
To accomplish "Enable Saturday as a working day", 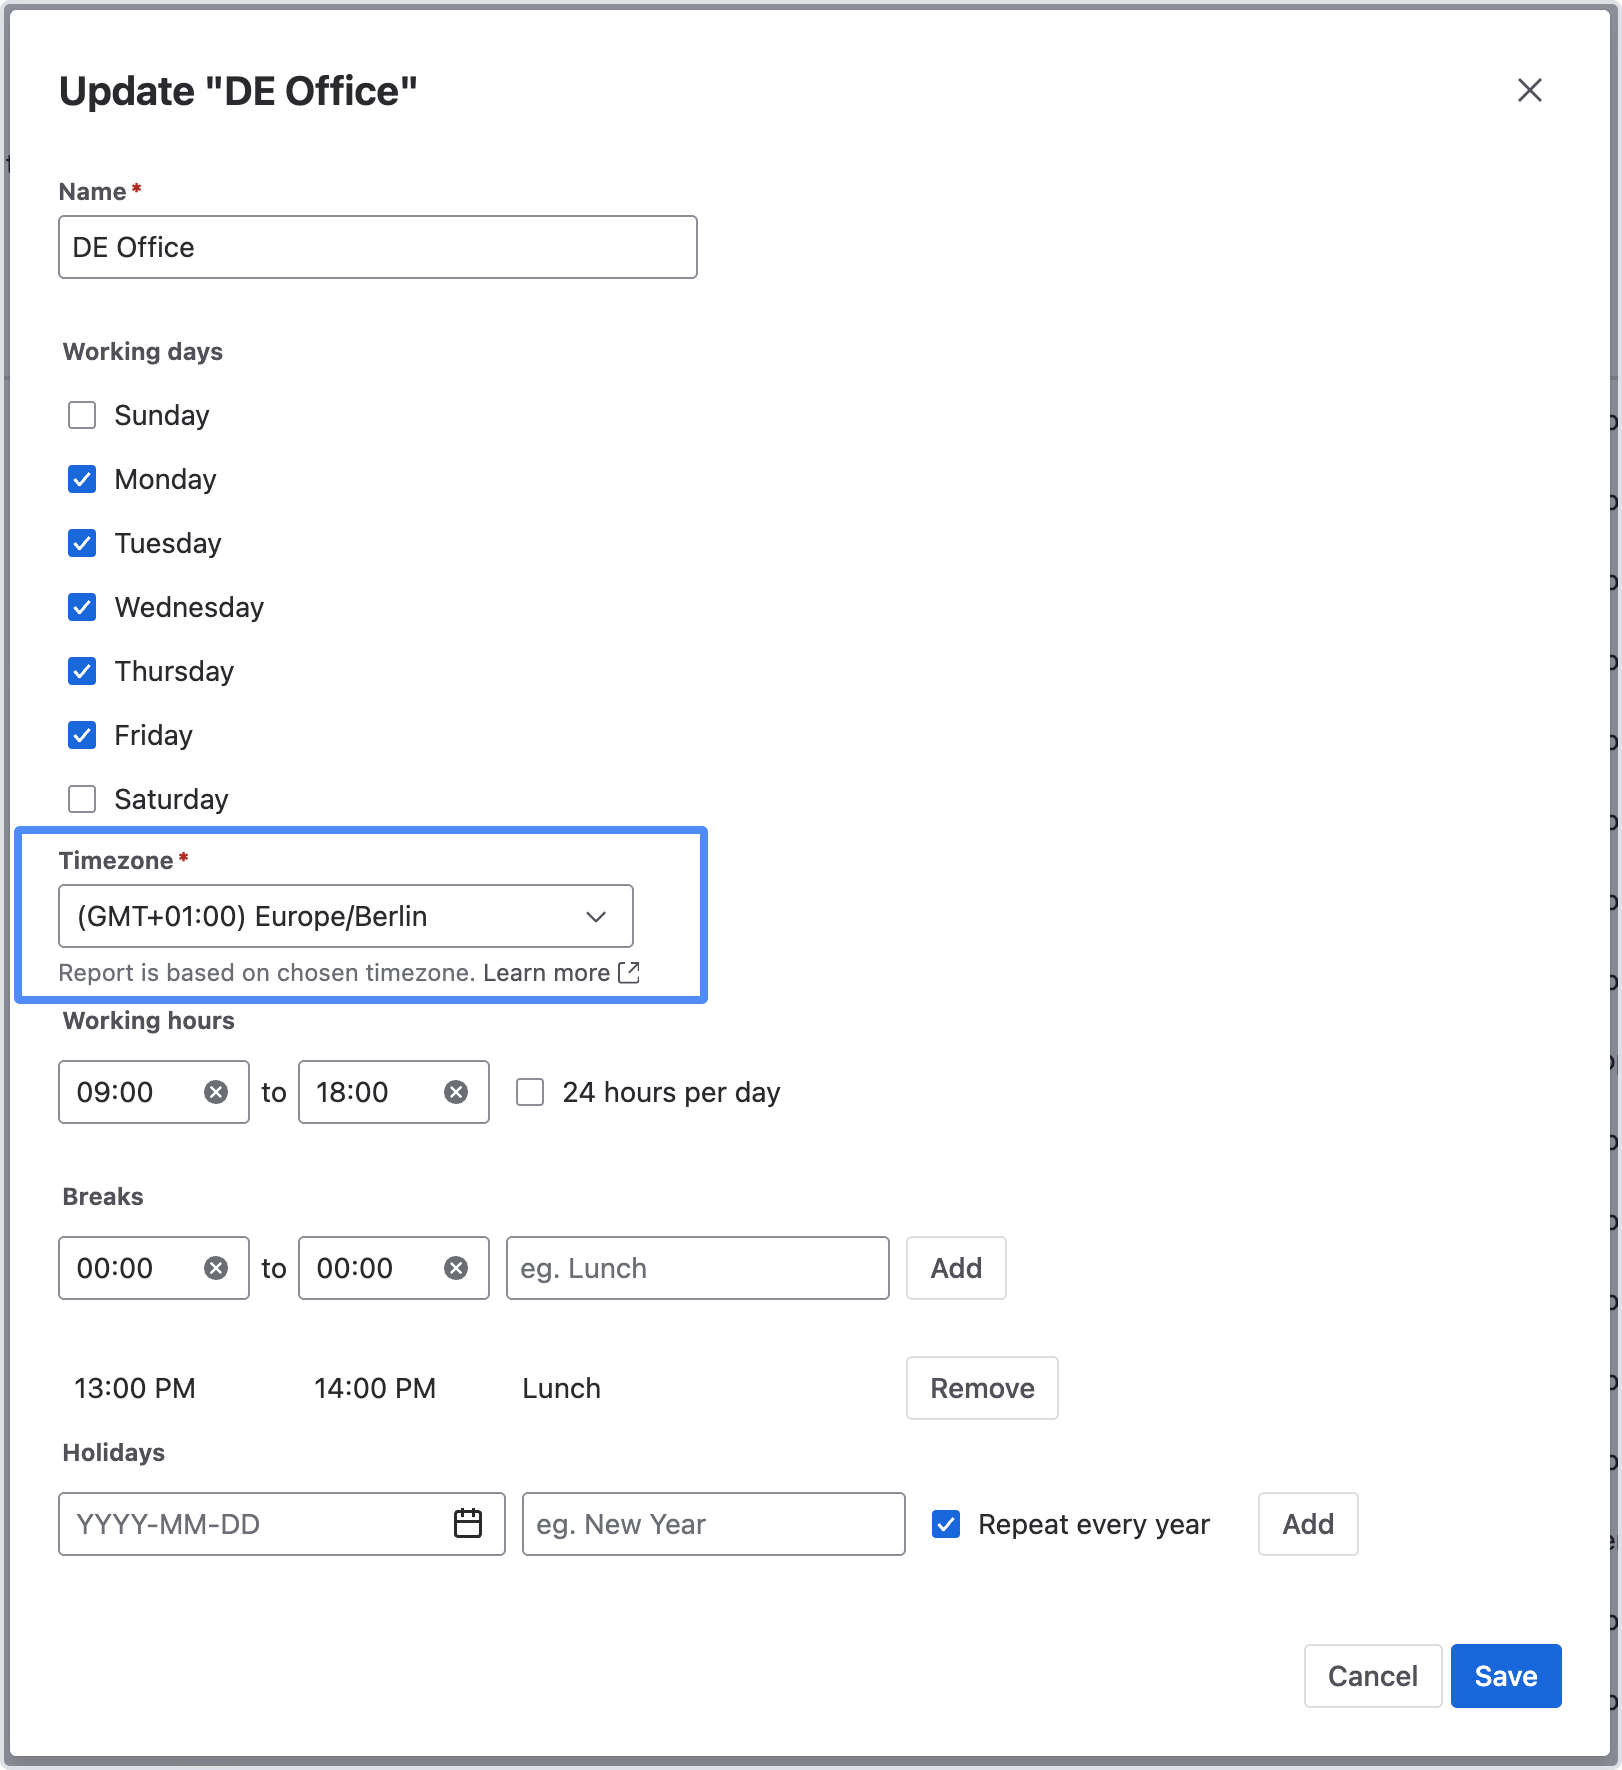I will point(82,799).
